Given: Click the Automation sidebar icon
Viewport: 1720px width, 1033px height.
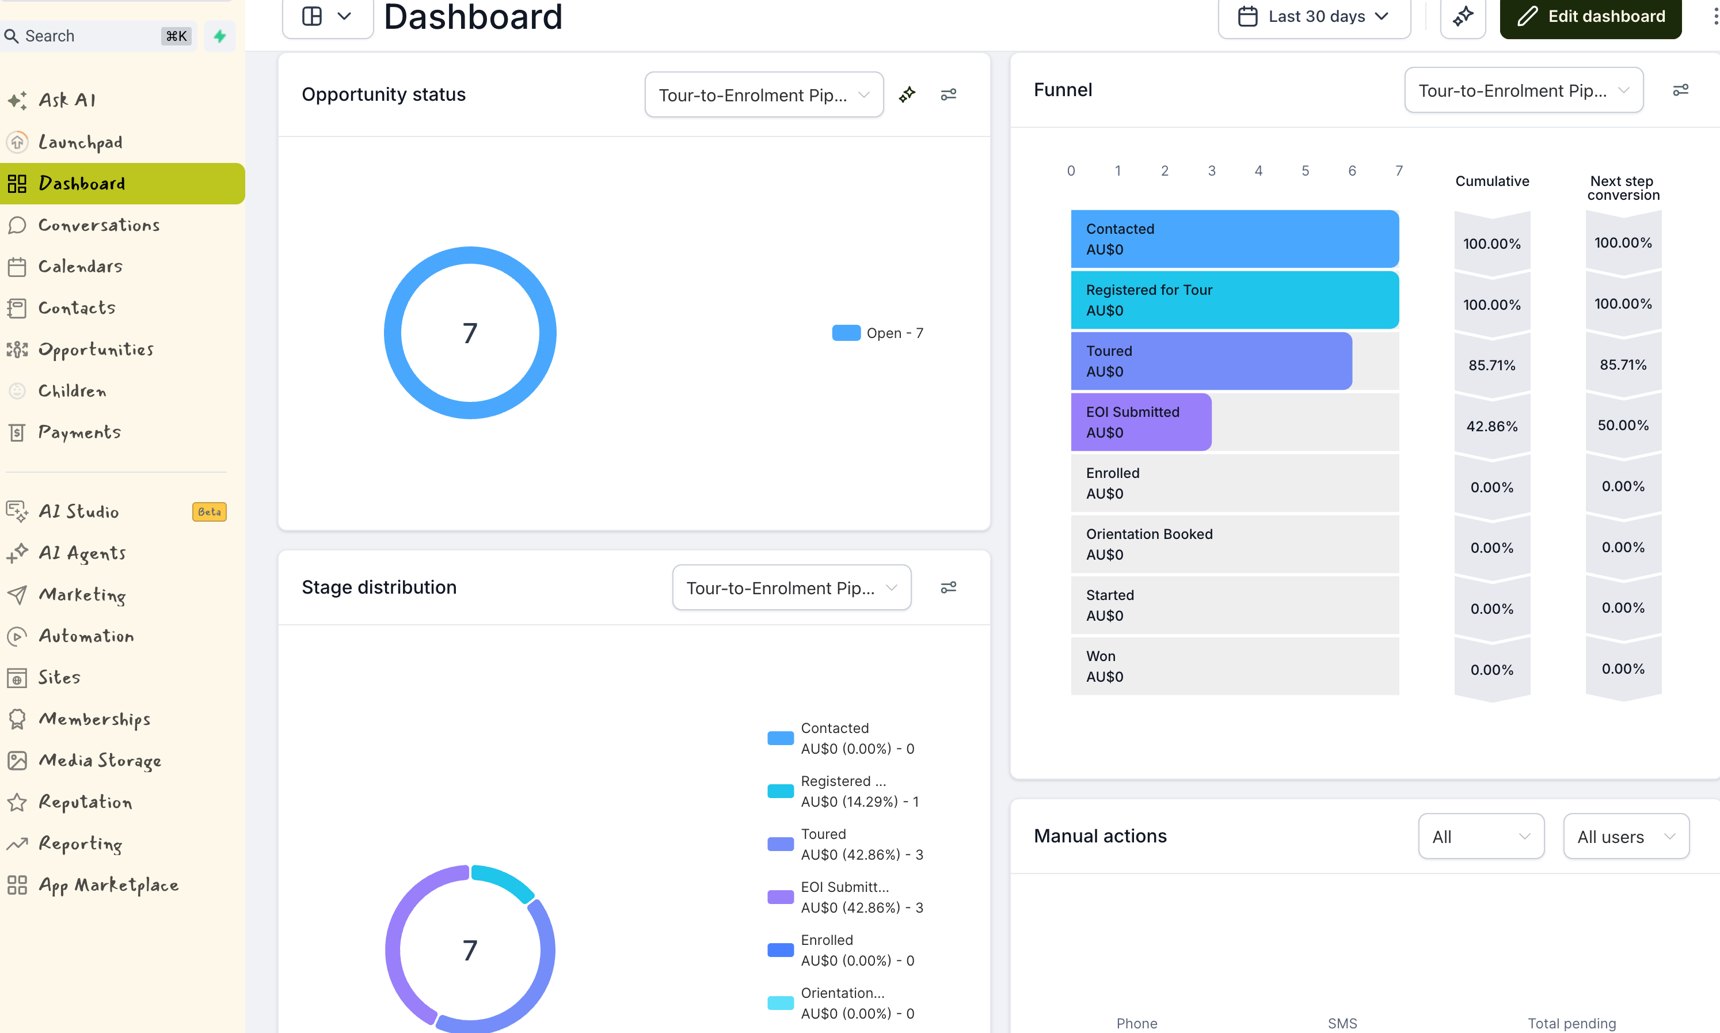Looking at the screenshot, I should [17, 636].
